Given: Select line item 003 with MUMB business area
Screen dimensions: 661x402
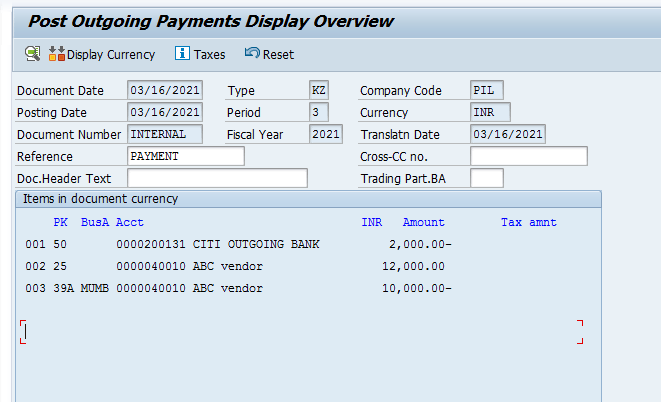Looking at the screenshot, I should tap(239, 288).
